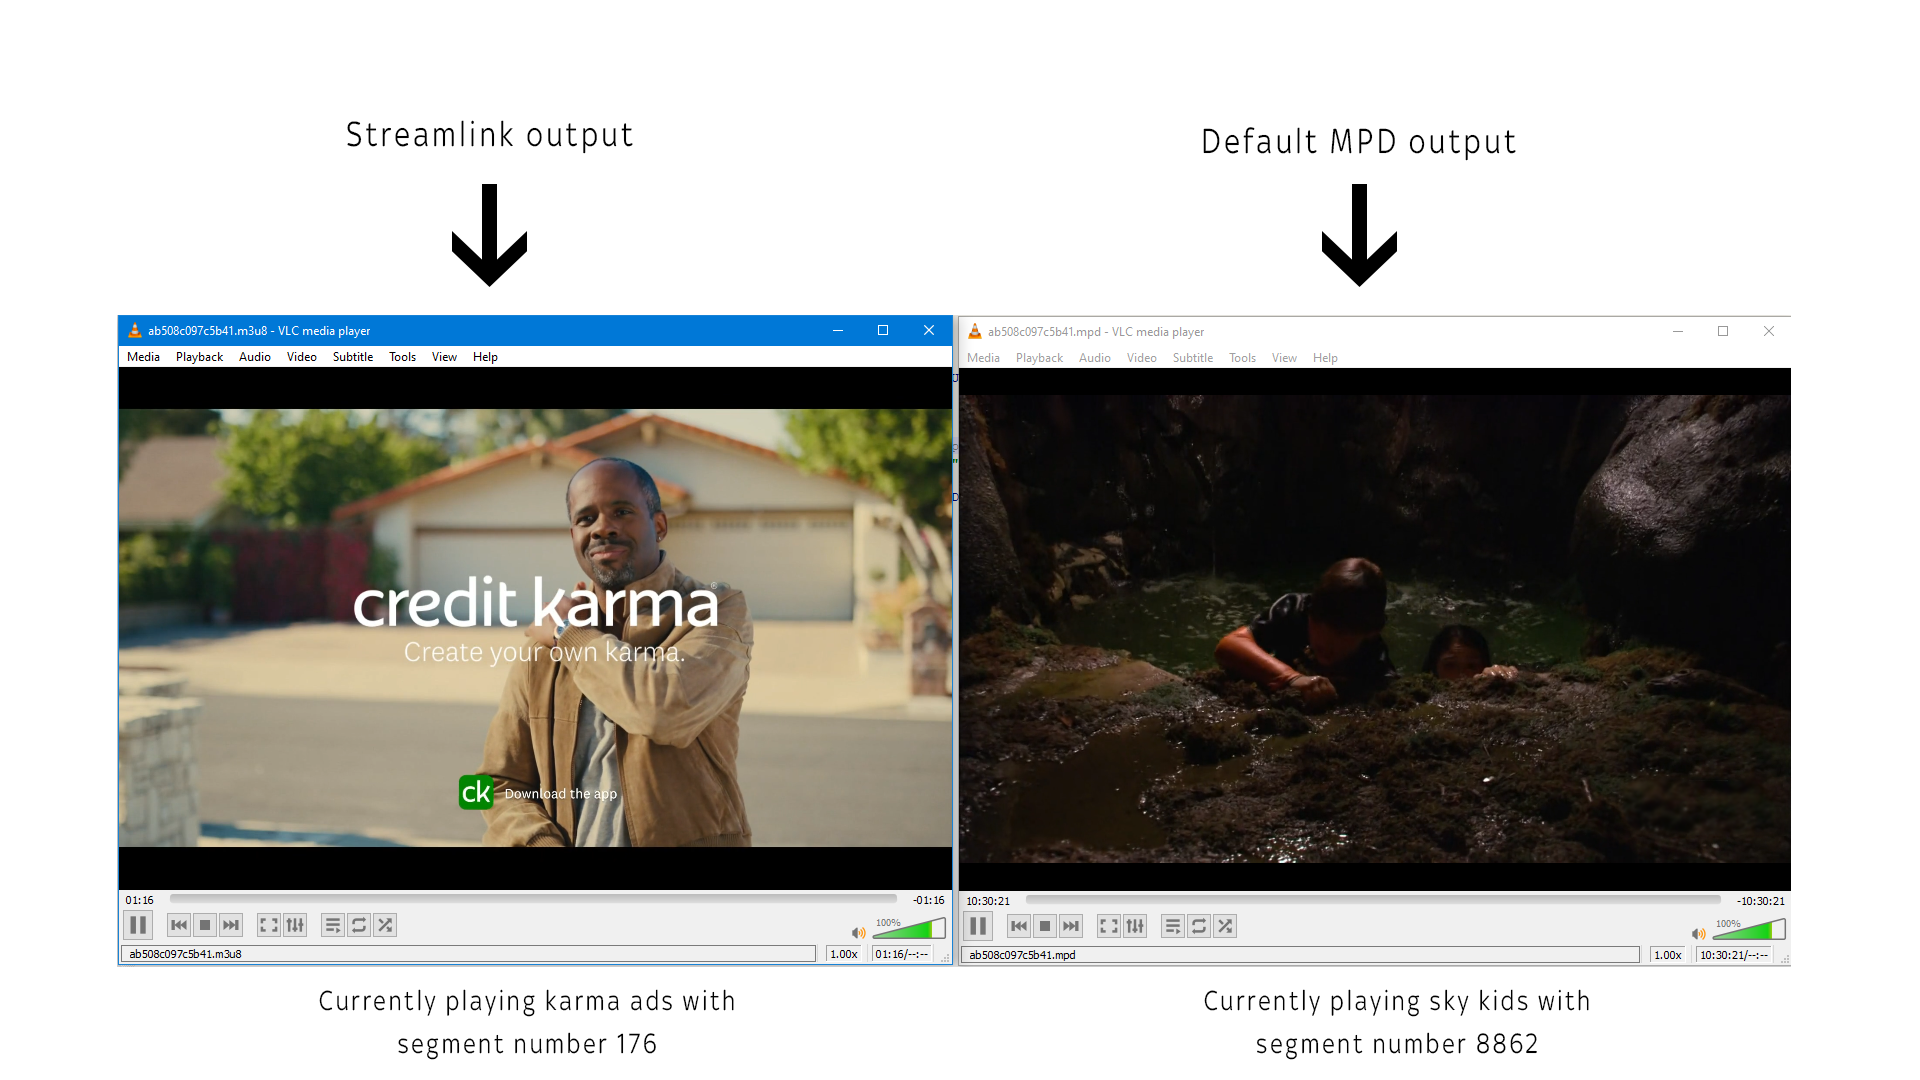Open View menu in m3u8 VLC window
1920x1080 pixels.
444,357
